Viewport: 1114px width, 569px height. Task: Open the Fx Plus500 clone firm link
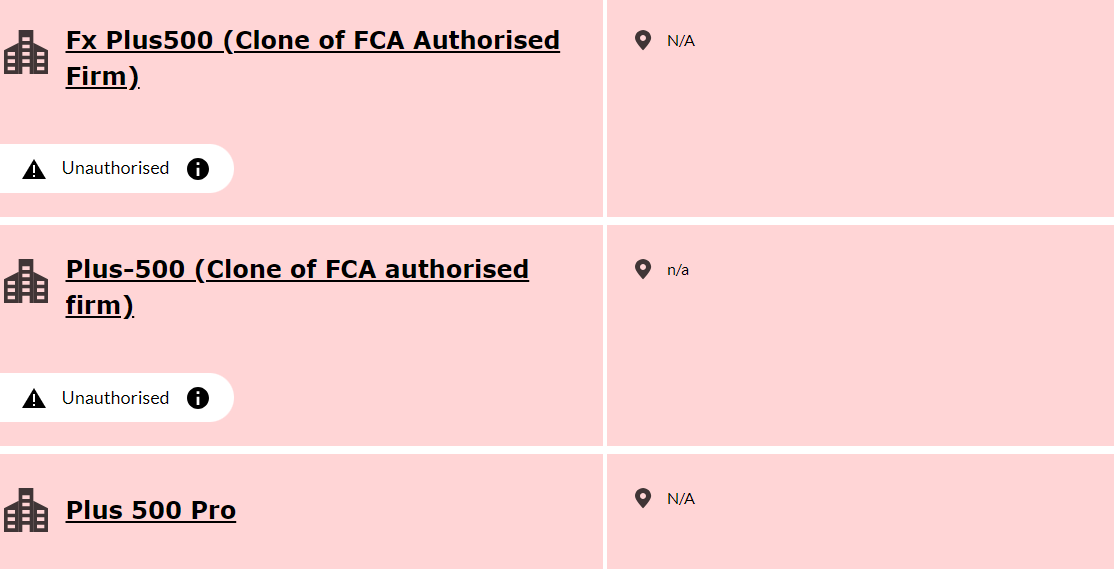pyautogui.click(x=313, y=58)
